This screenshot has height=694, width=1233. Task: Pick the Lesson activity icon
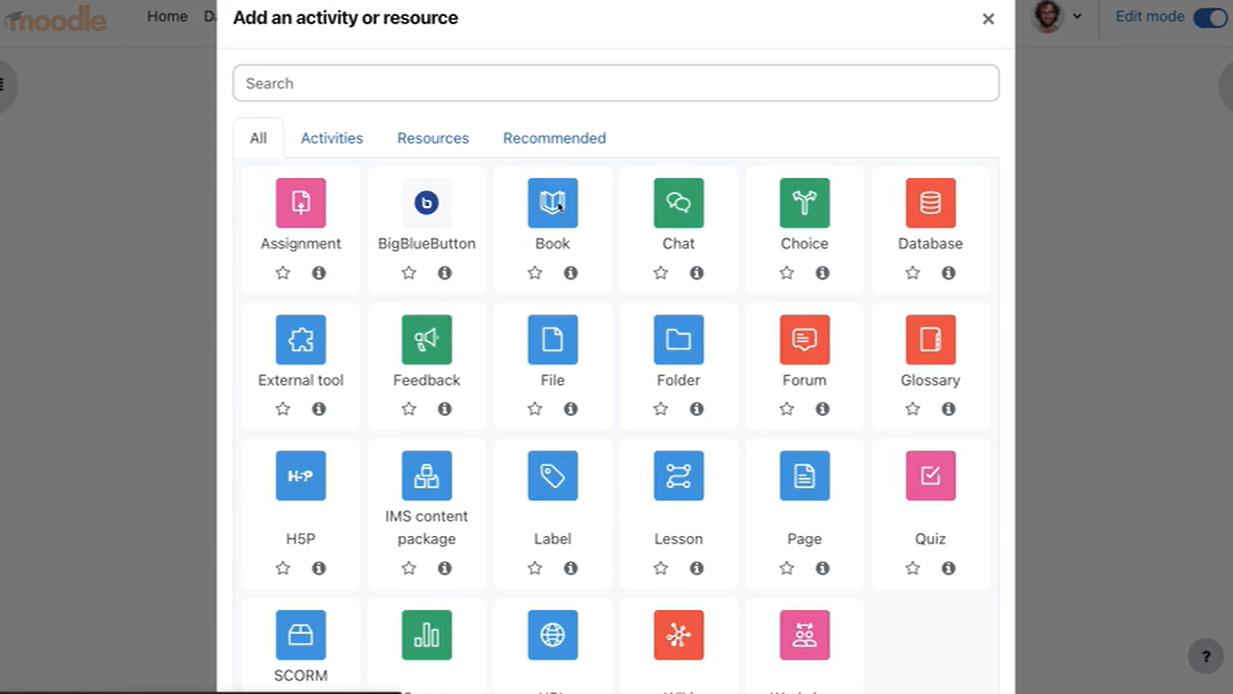(679, 476)
